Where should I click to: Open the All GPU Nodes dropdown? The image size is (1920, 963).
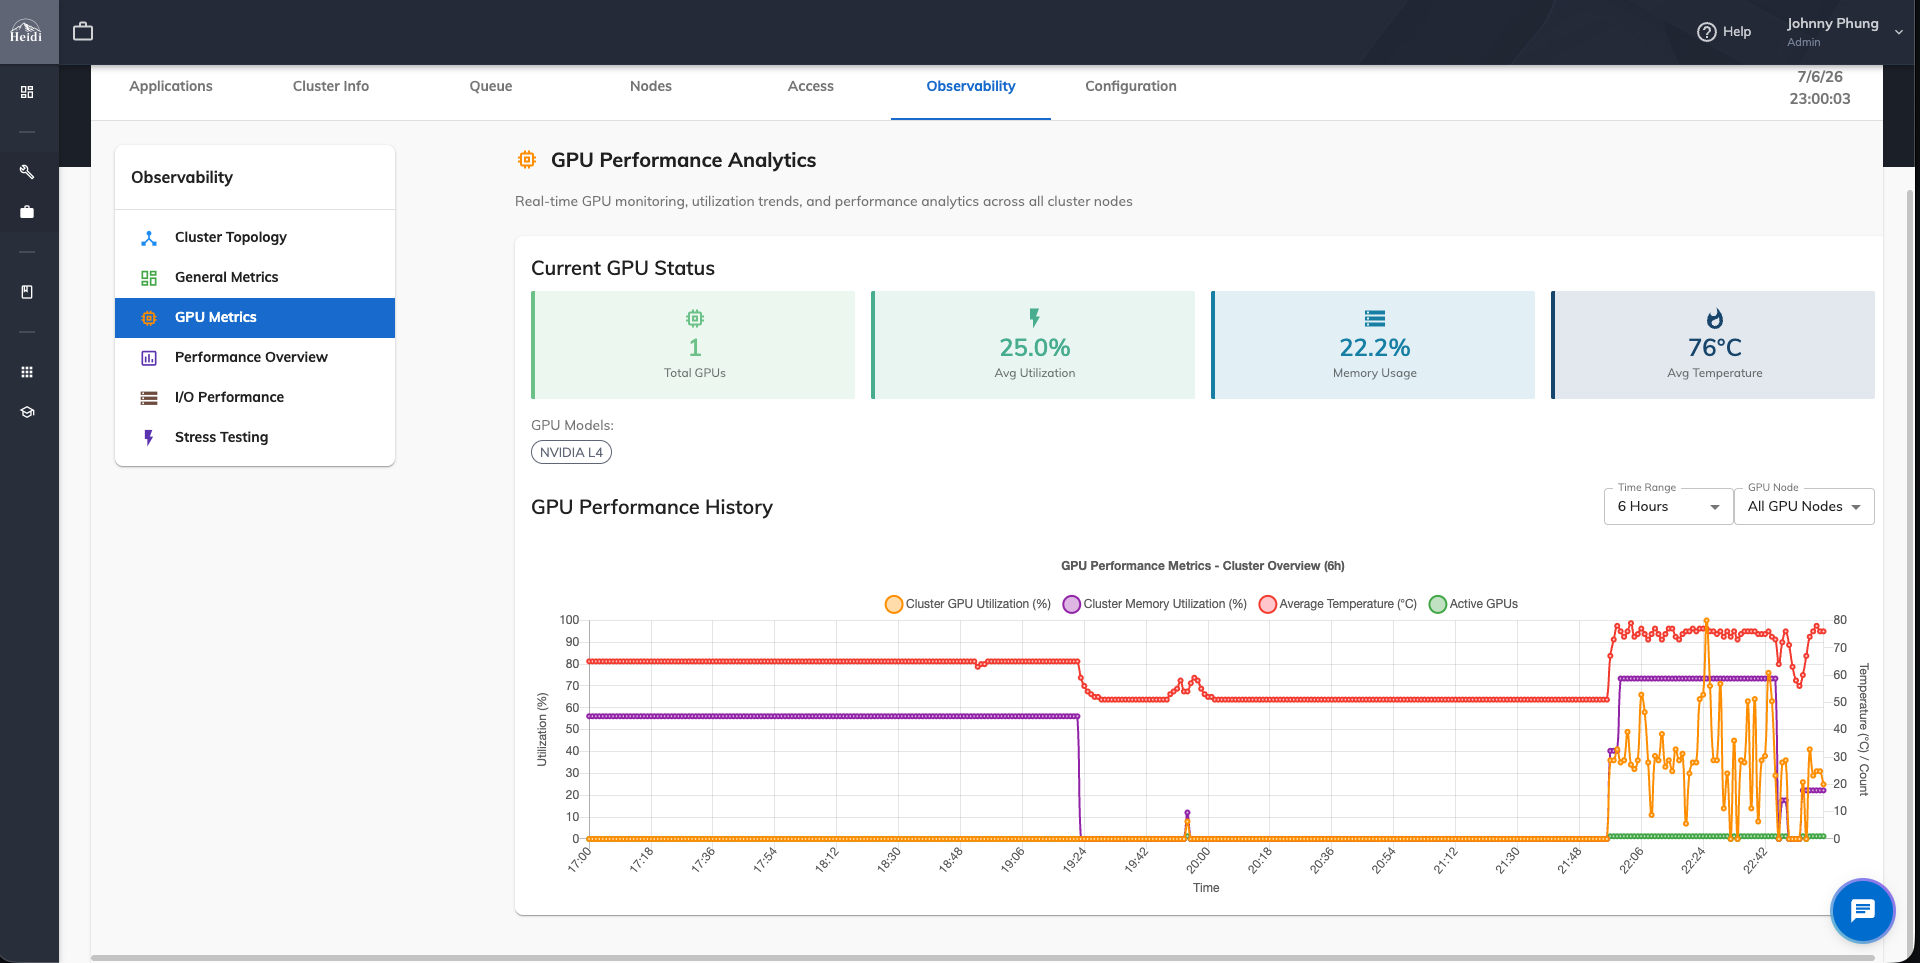pos(1804,507)
